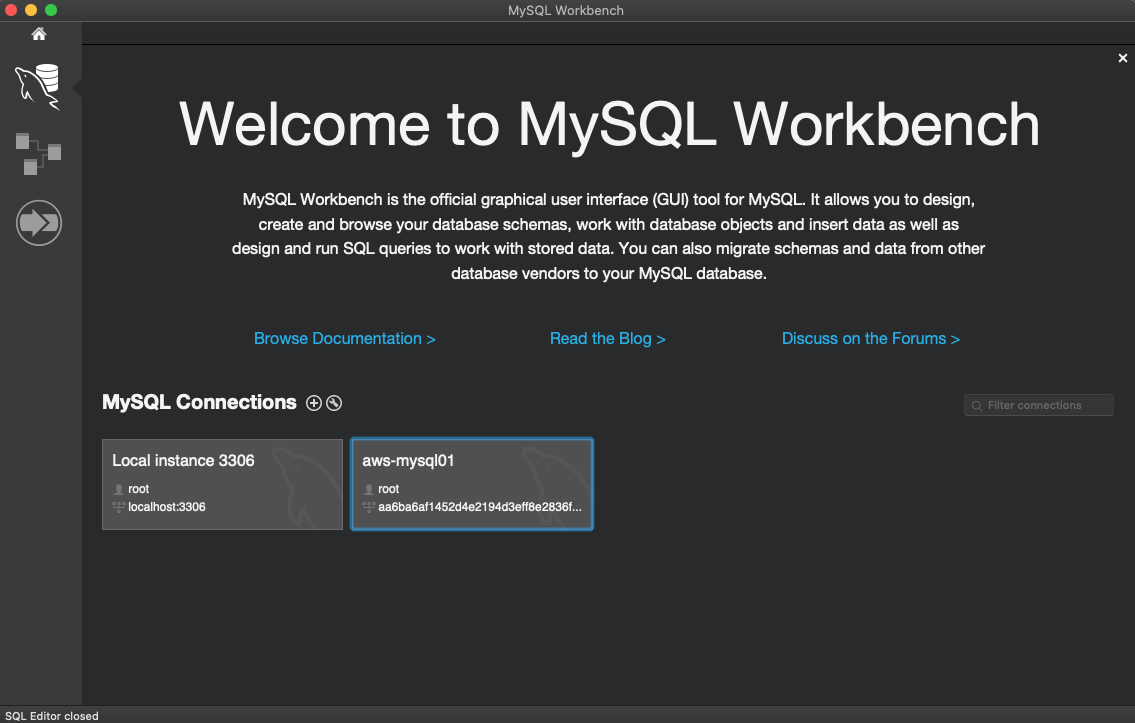Add a new MySQL connection with plus icon
The width and height of the screenshot is (1135, 723).
[x=314, y=403]
